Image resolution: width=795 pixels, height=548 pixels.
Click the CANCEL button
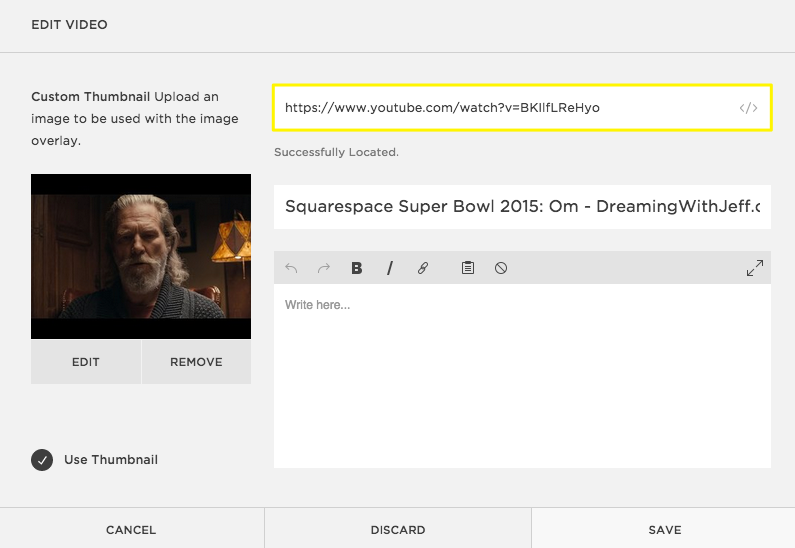[131, 530]
